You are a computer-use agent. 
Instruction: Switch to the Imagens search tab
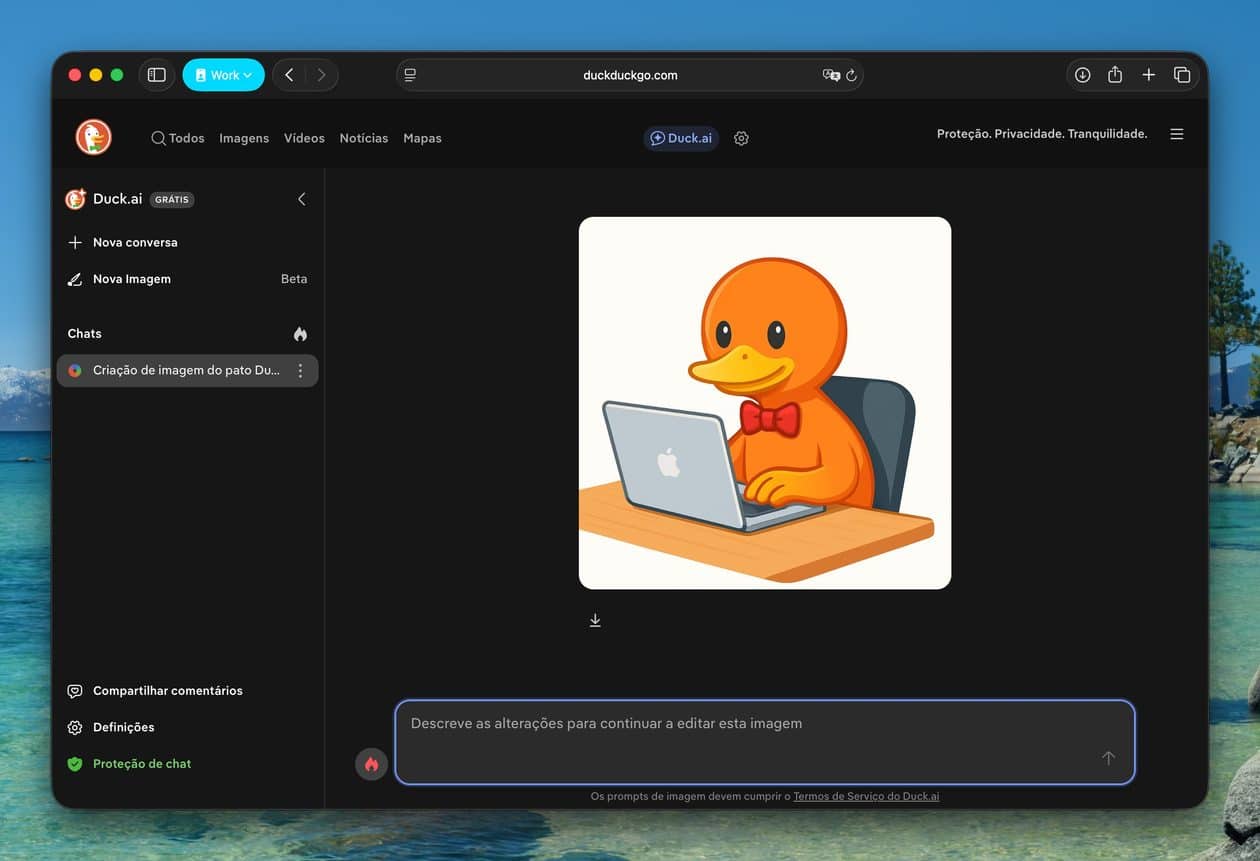click(x=244, y=138)
